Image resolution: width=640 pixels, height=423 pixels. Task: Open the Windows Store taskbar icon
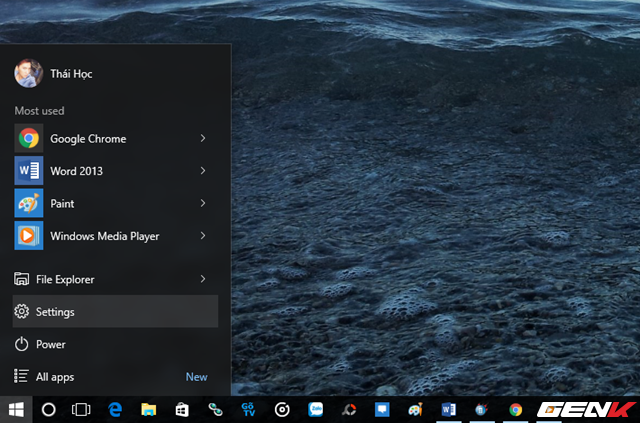tap(181, 409)
